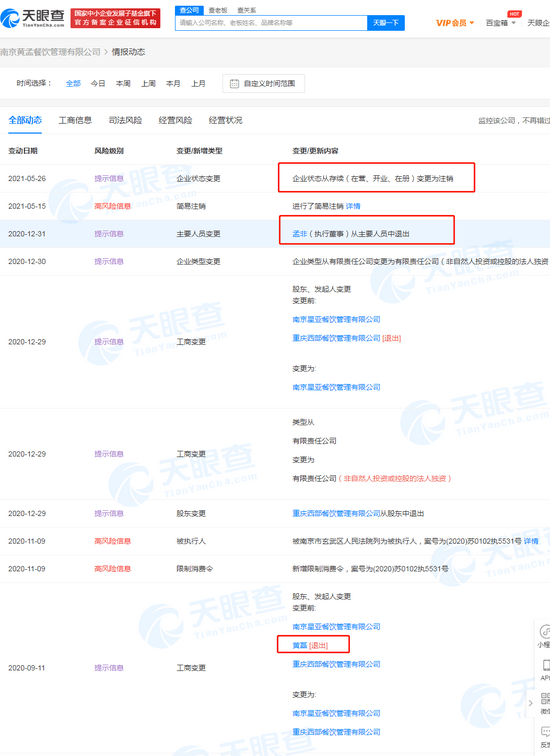Image resolution: width=550 pixels, height=756 pixels.
Task: Open the Tianyancha logo homepage
Action: click(33, 18)
